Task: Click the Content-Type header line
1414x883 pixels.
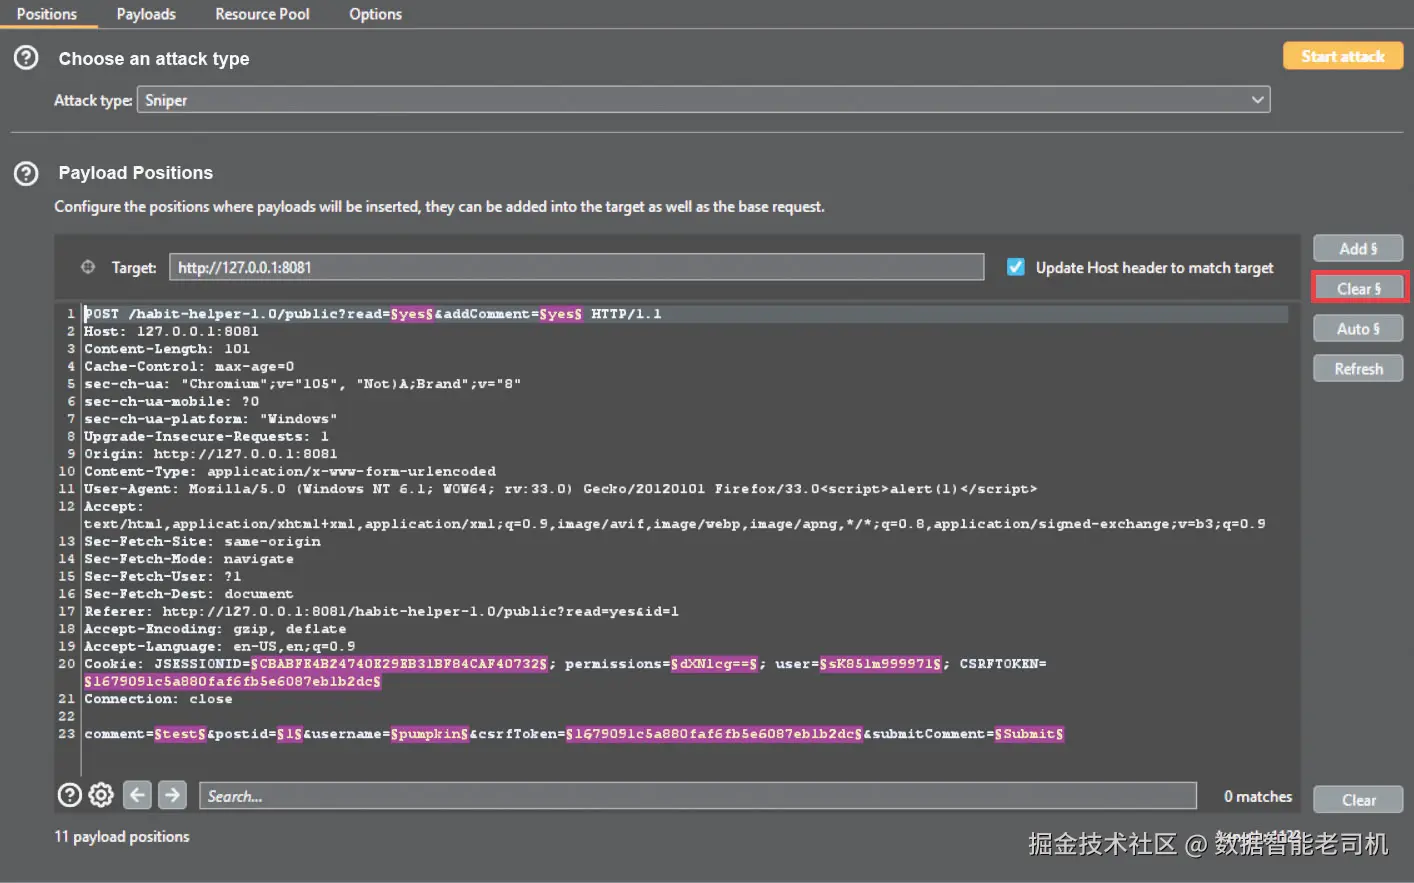Action: coord(290,471)
